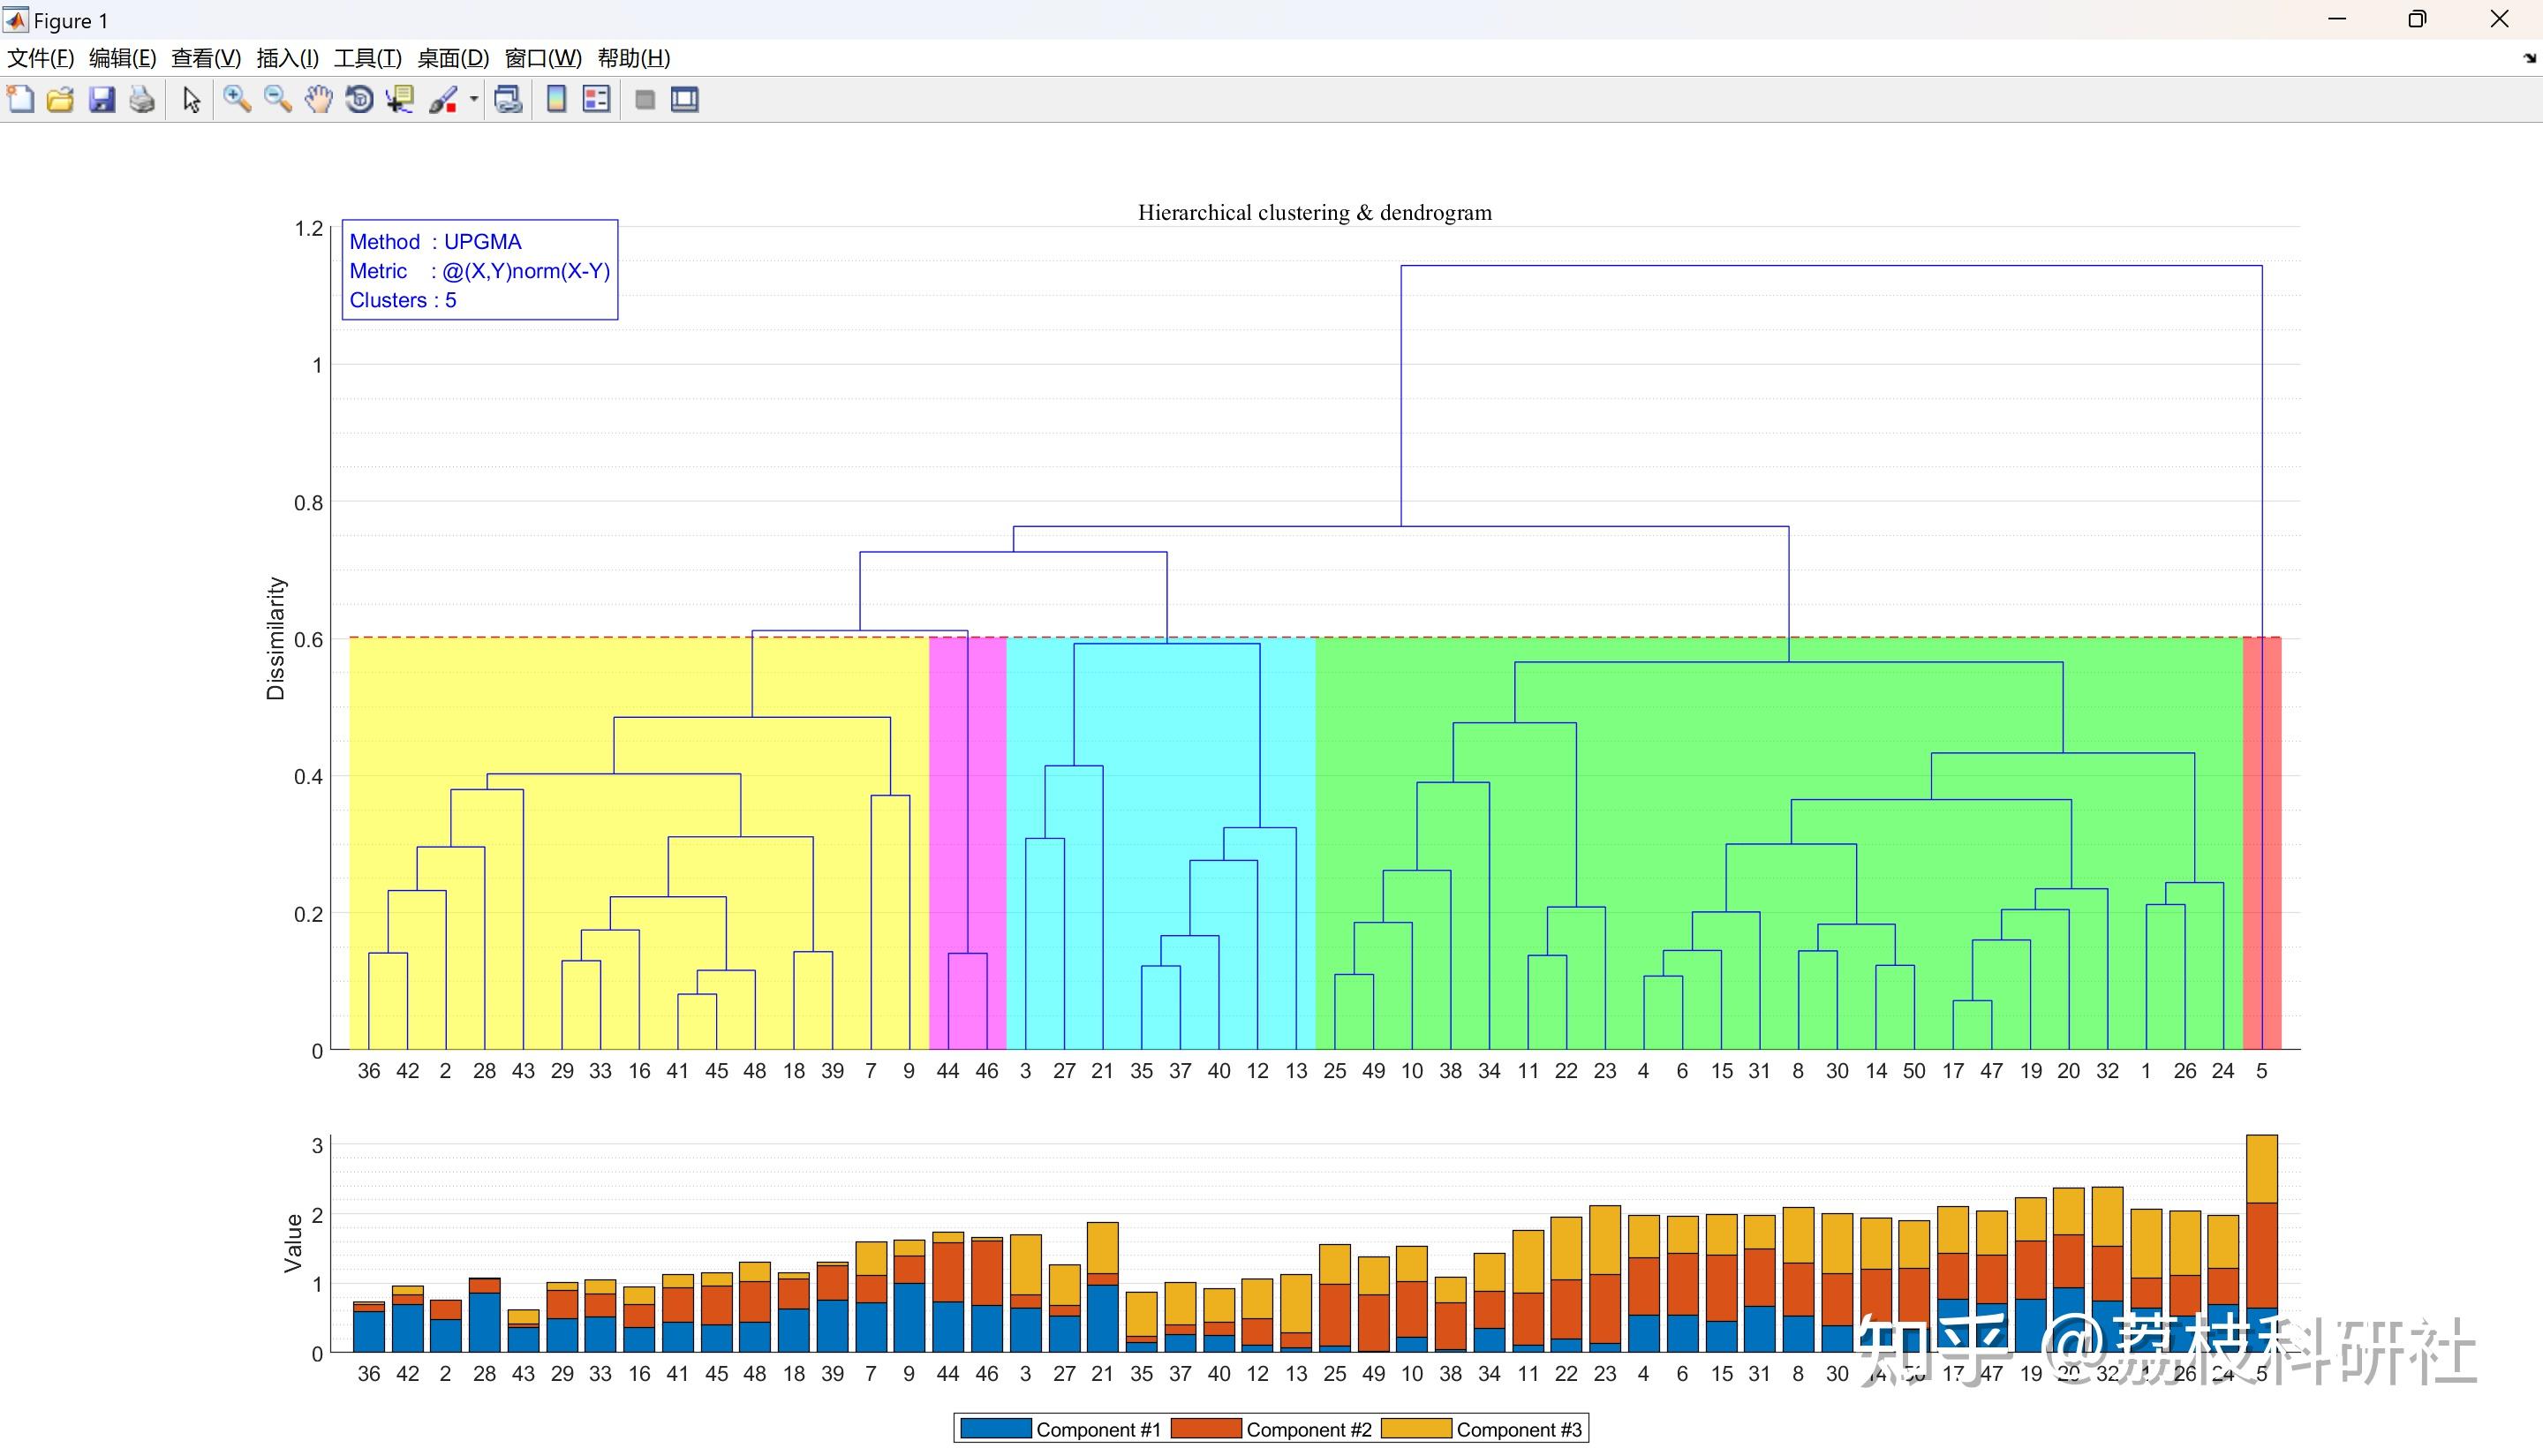This screenshot has width=2543, height=1456.
Task: Click the dock figure arrow at the top right
Action: [2529, 58]
